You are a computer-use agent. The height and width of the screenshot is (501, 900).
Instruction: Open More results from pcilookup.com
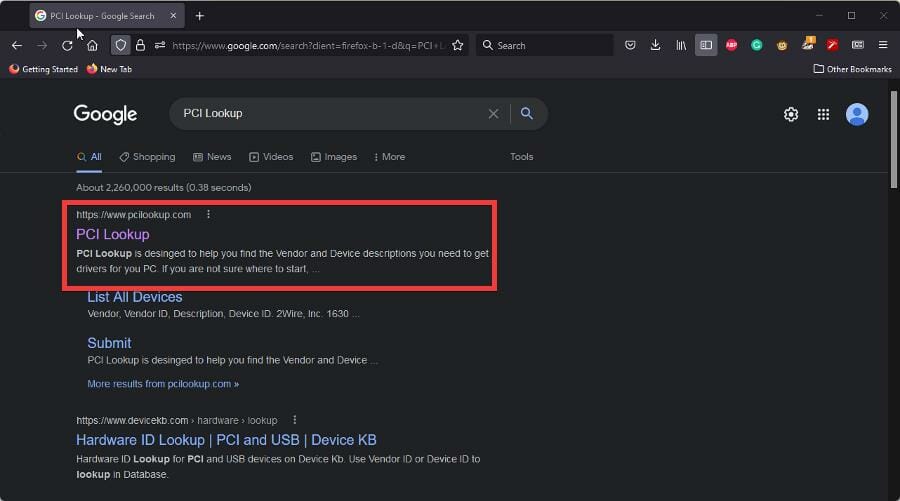click(163, 383)
